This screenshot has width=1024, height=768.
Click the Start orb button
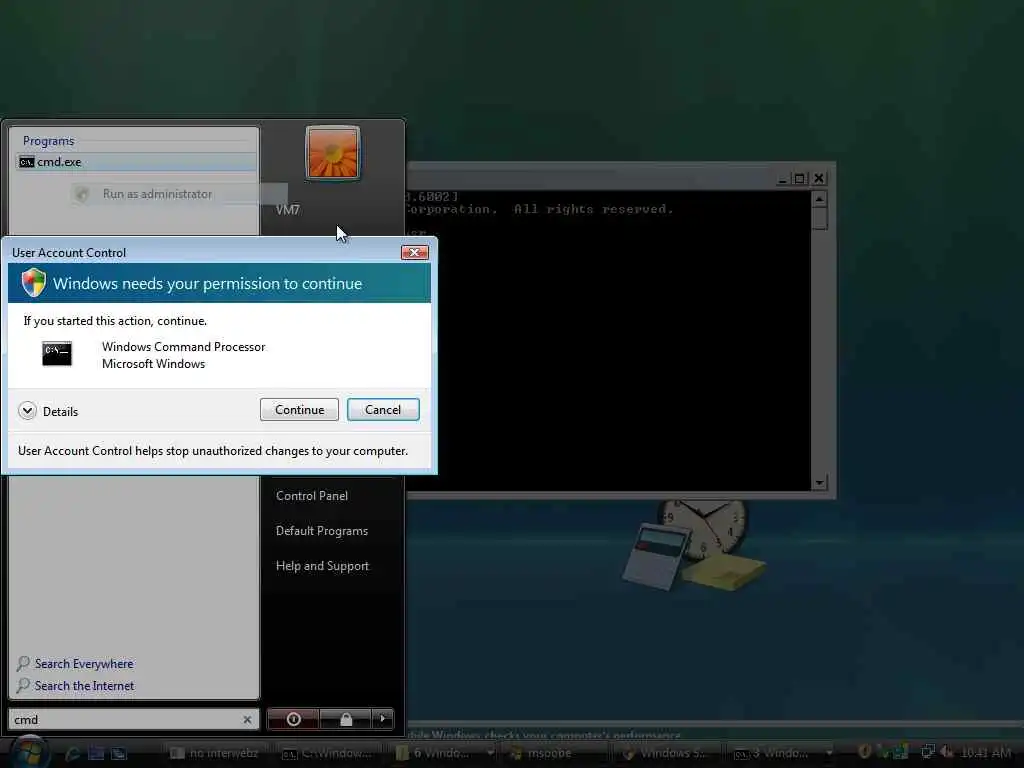pos(29,751)
